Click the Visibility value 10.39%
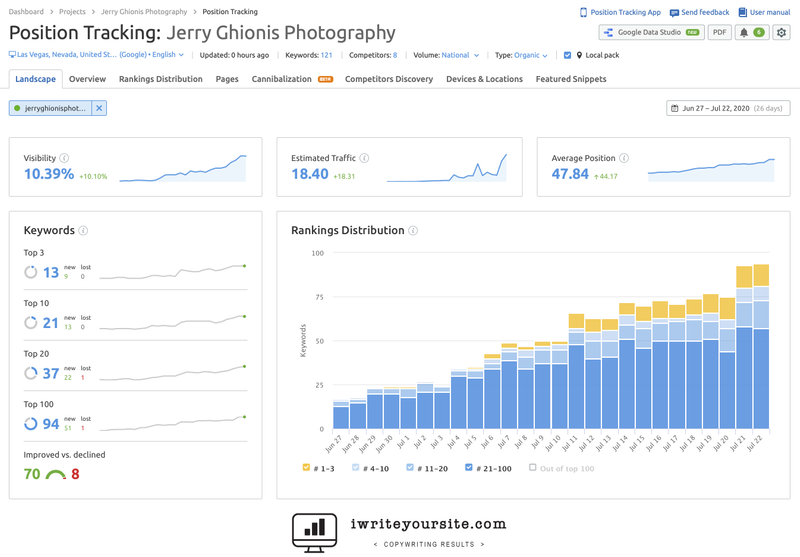This screenshot has width=800, height=557. (49, 174)
